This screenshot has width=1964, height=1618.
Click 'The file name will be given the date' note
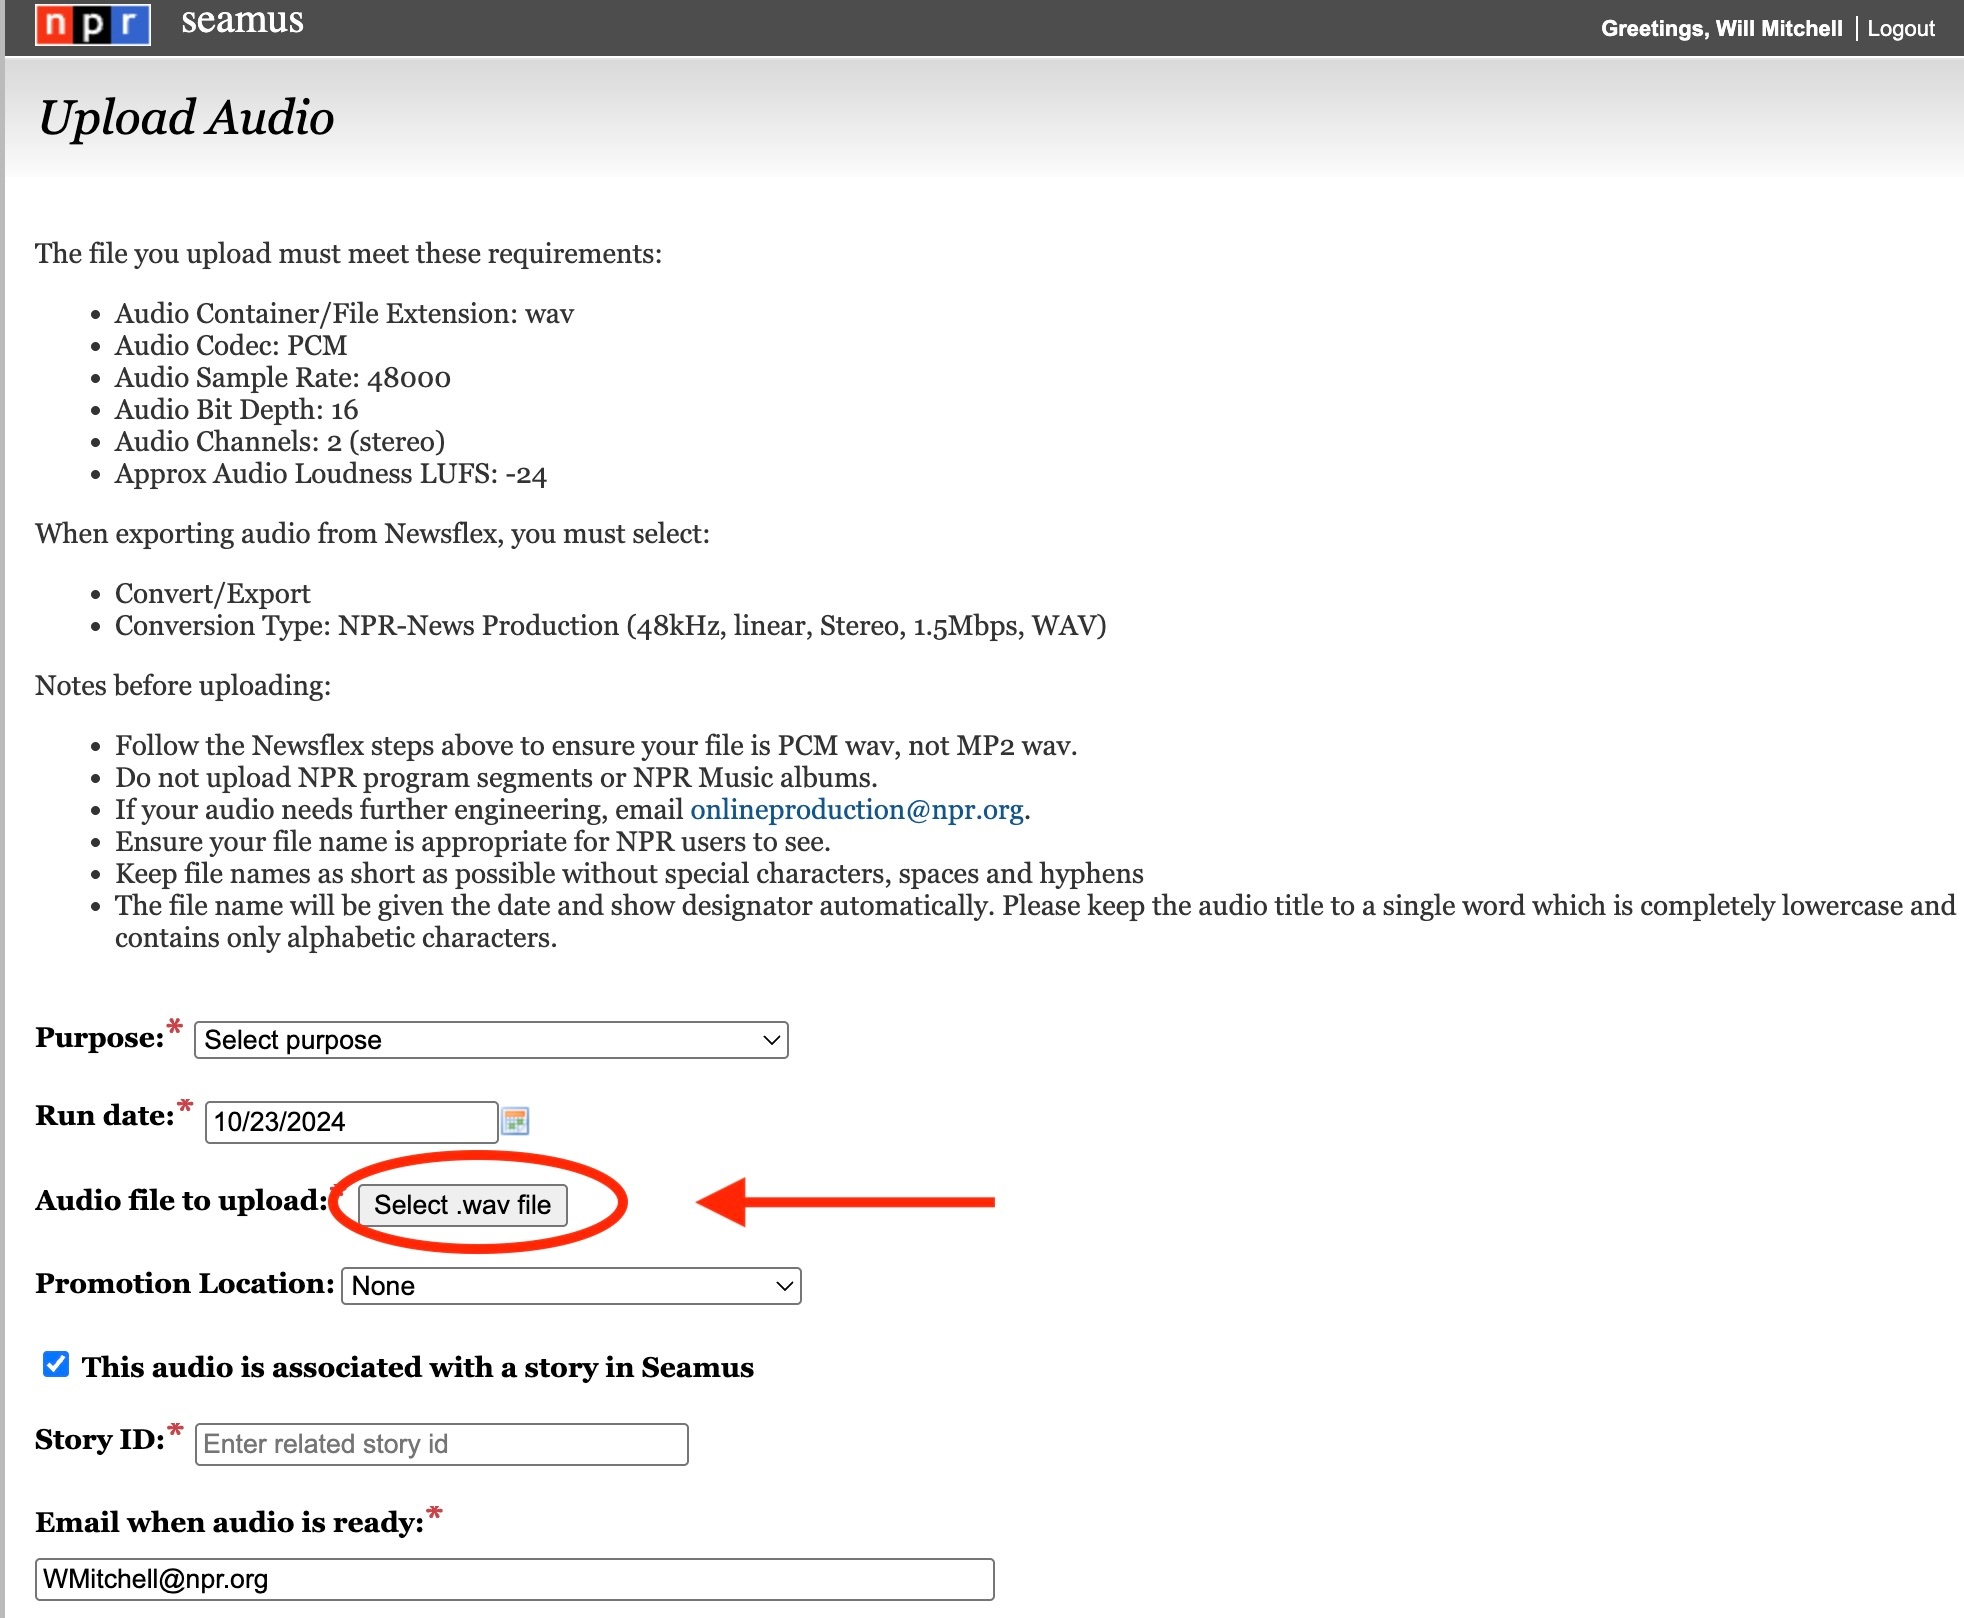tap(1035, 922)
